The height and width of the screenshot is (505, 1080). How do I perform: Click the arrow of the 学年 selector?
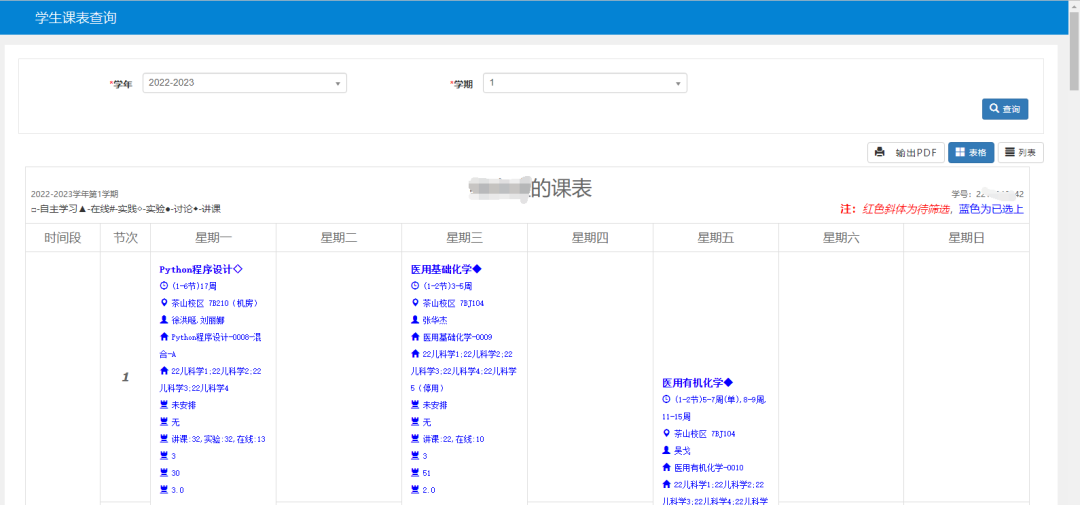coord(337,83)
